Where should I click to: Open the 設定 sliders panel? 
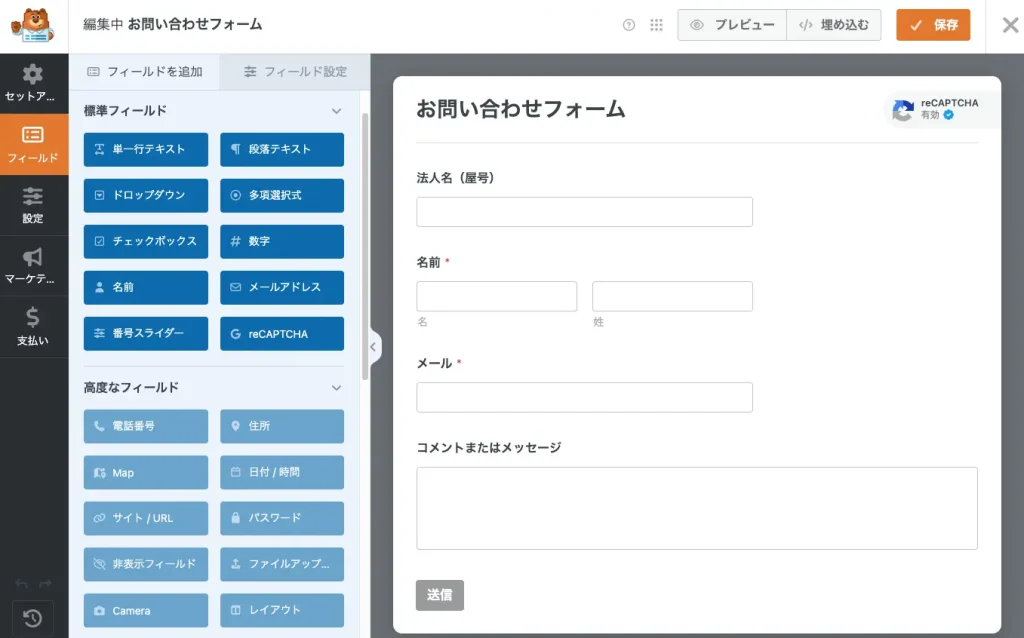coord(33,205)
